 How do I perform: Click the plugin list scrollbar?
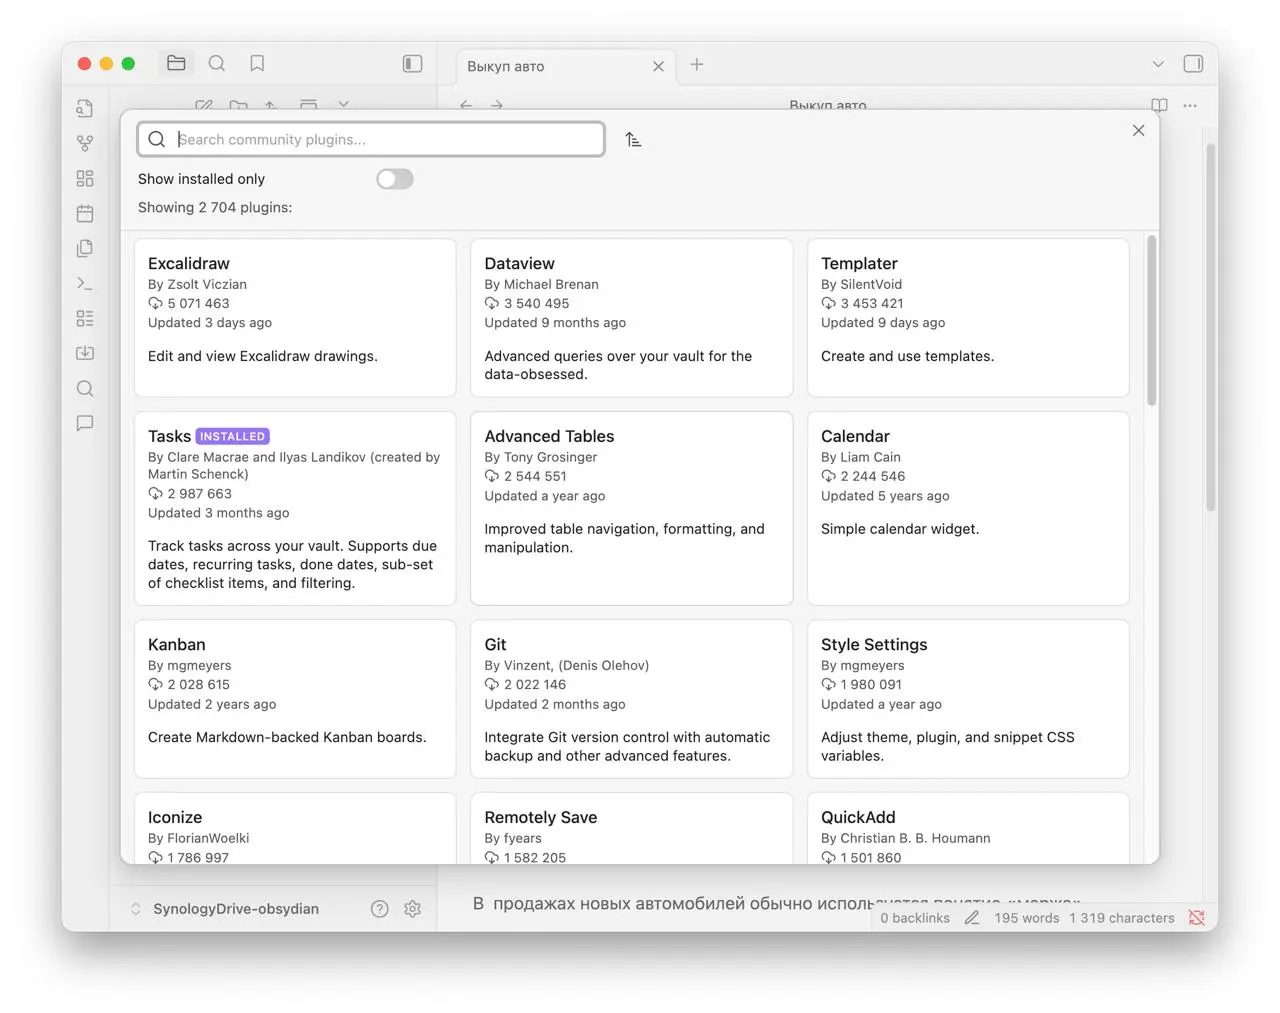click(1152, 320)
